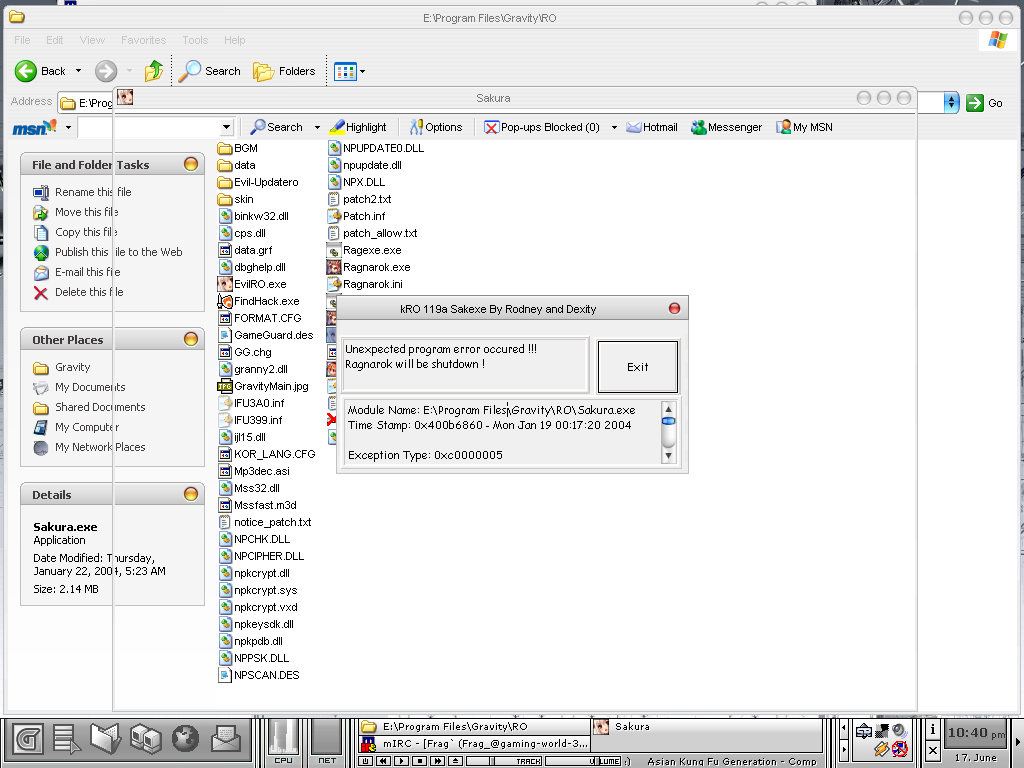Collapse the Details panel
Screen dimensions: 1024x768
(x=191, y=494)
